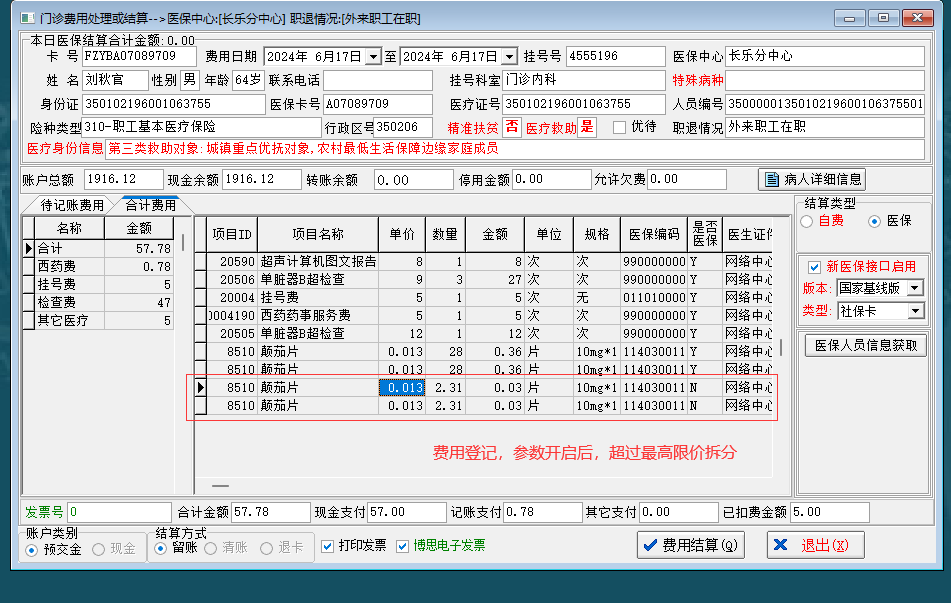The width and height of the screenshot is (951, 603).
Task: Click 退出(X) button
Action: pyautogui.click(x=816, y=545)
